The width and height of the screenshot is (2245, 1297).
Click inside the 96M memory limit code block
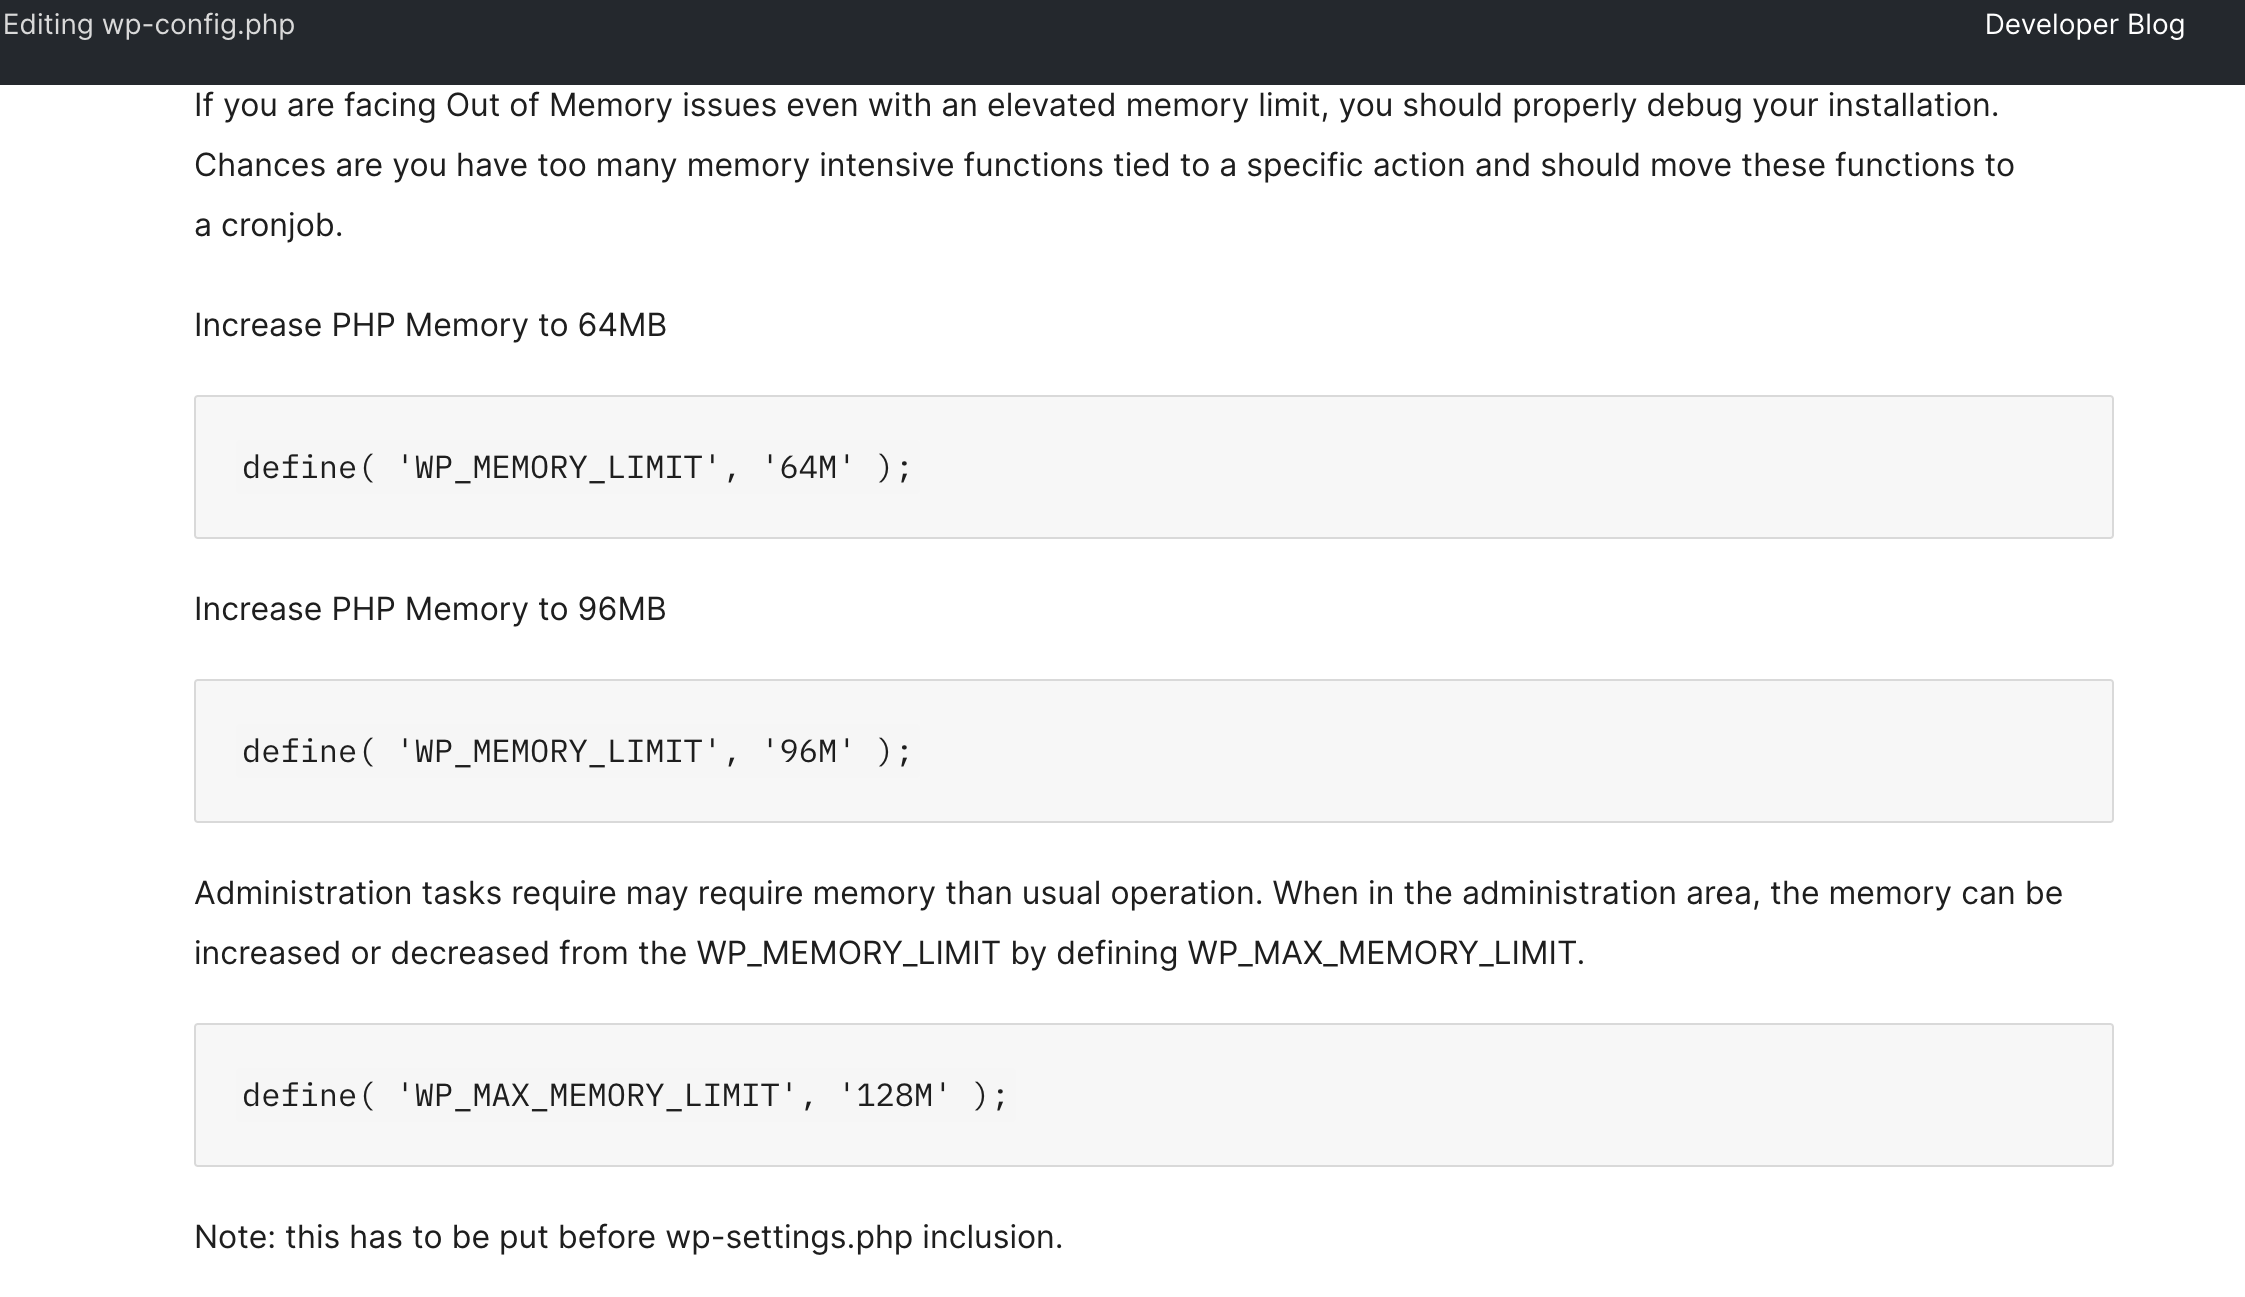pyautogui.click(x=1400, y=751)
